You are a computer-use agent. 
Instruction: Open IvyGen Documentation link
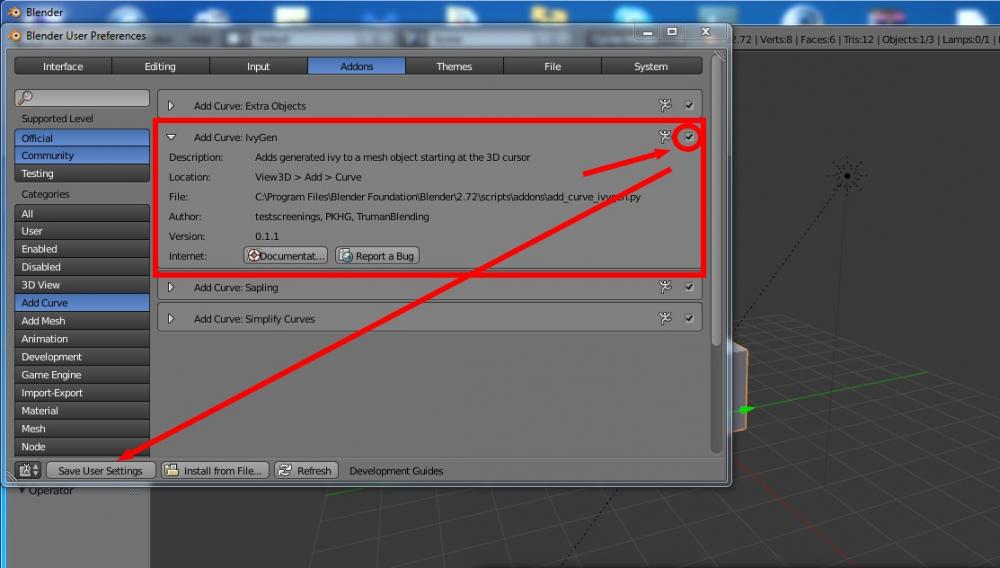(x=286, y=256)
